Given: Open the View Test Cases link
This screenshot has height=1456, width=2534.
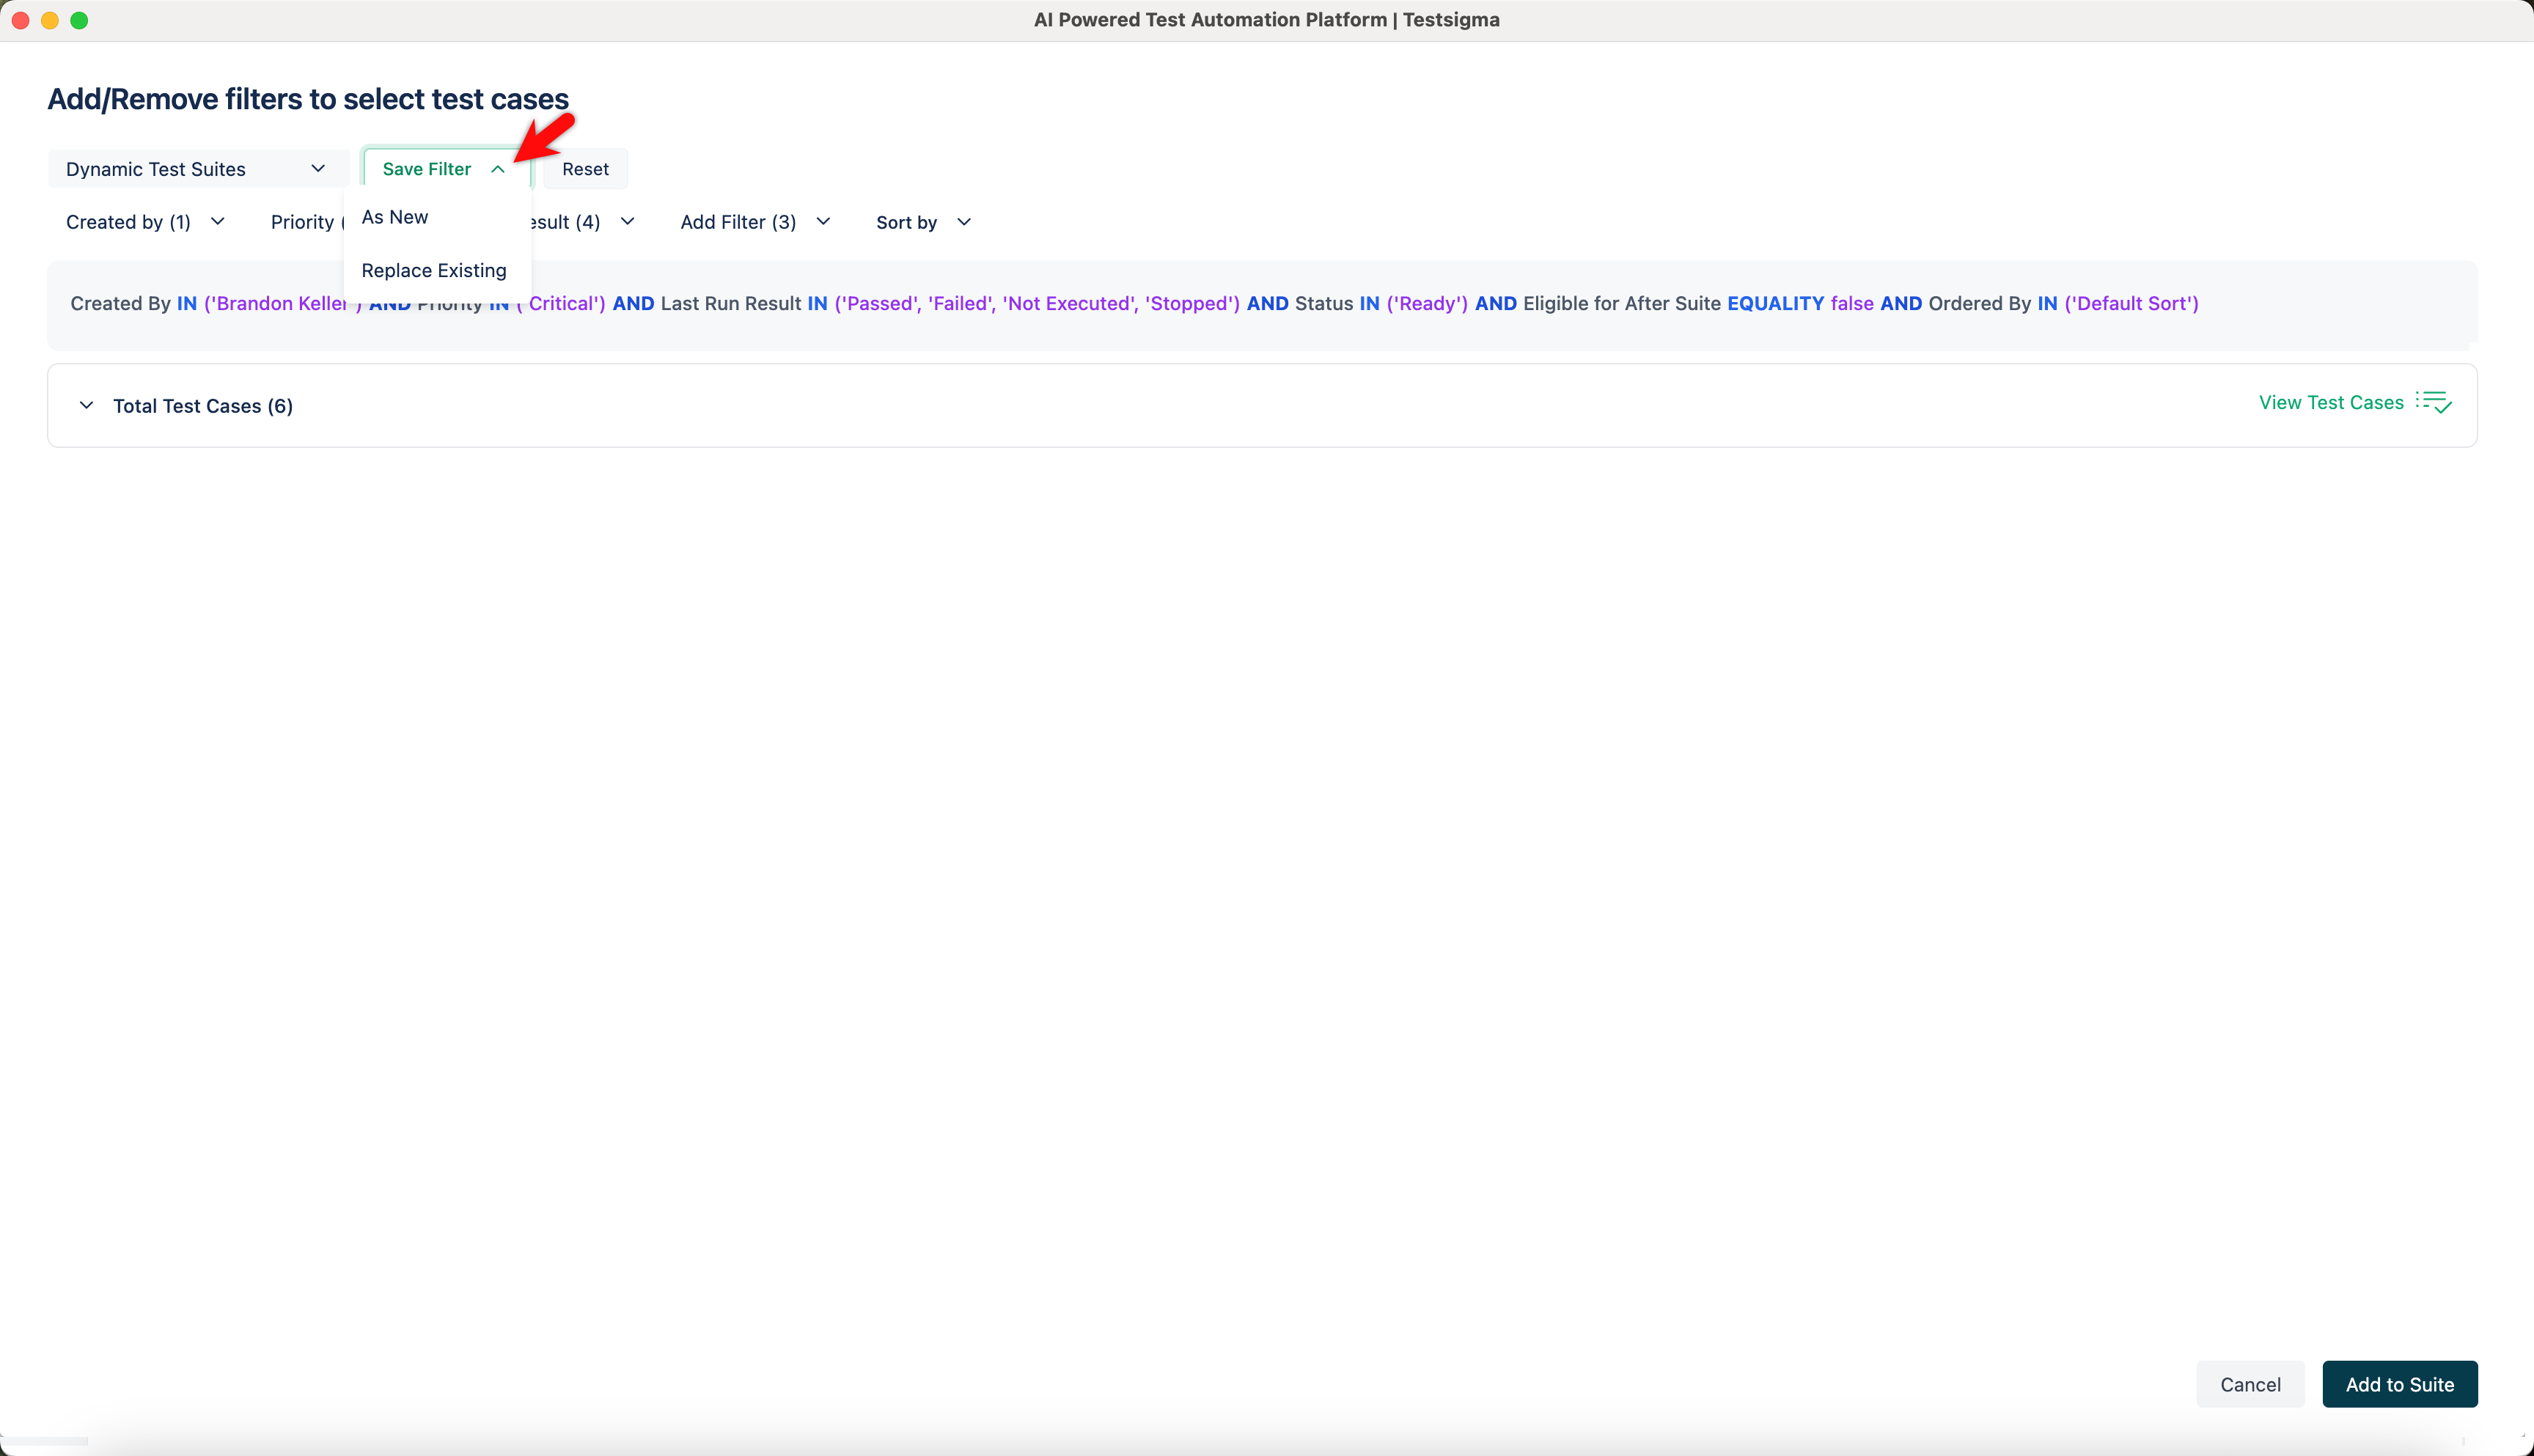Looking at the screenshot, I should click(x=2330, y=402).
